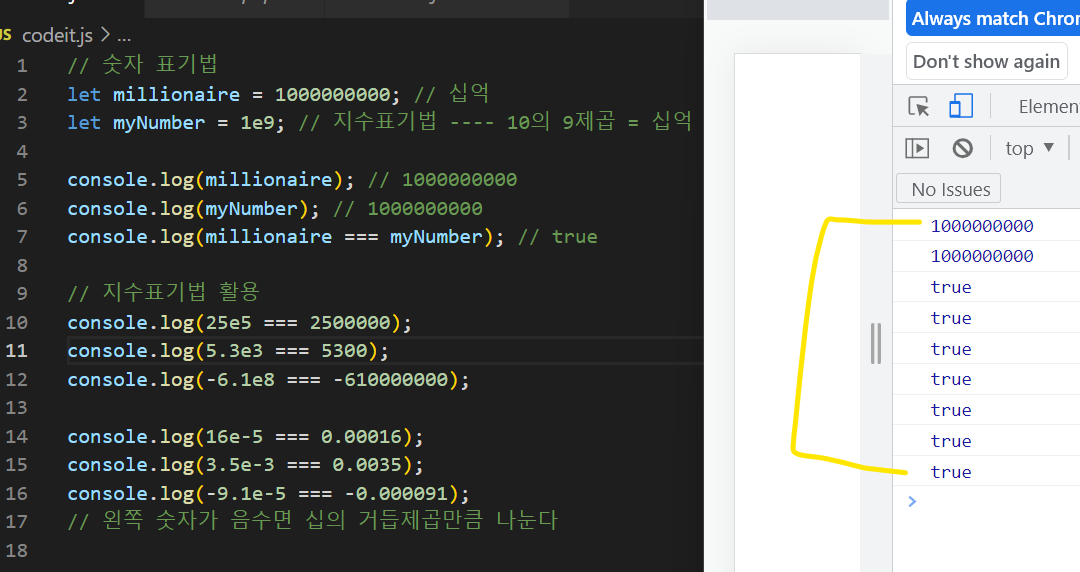Click the comment '// 숫자 표기법' on line 1
Screen dimensions: 1080x572
point(143,65)
